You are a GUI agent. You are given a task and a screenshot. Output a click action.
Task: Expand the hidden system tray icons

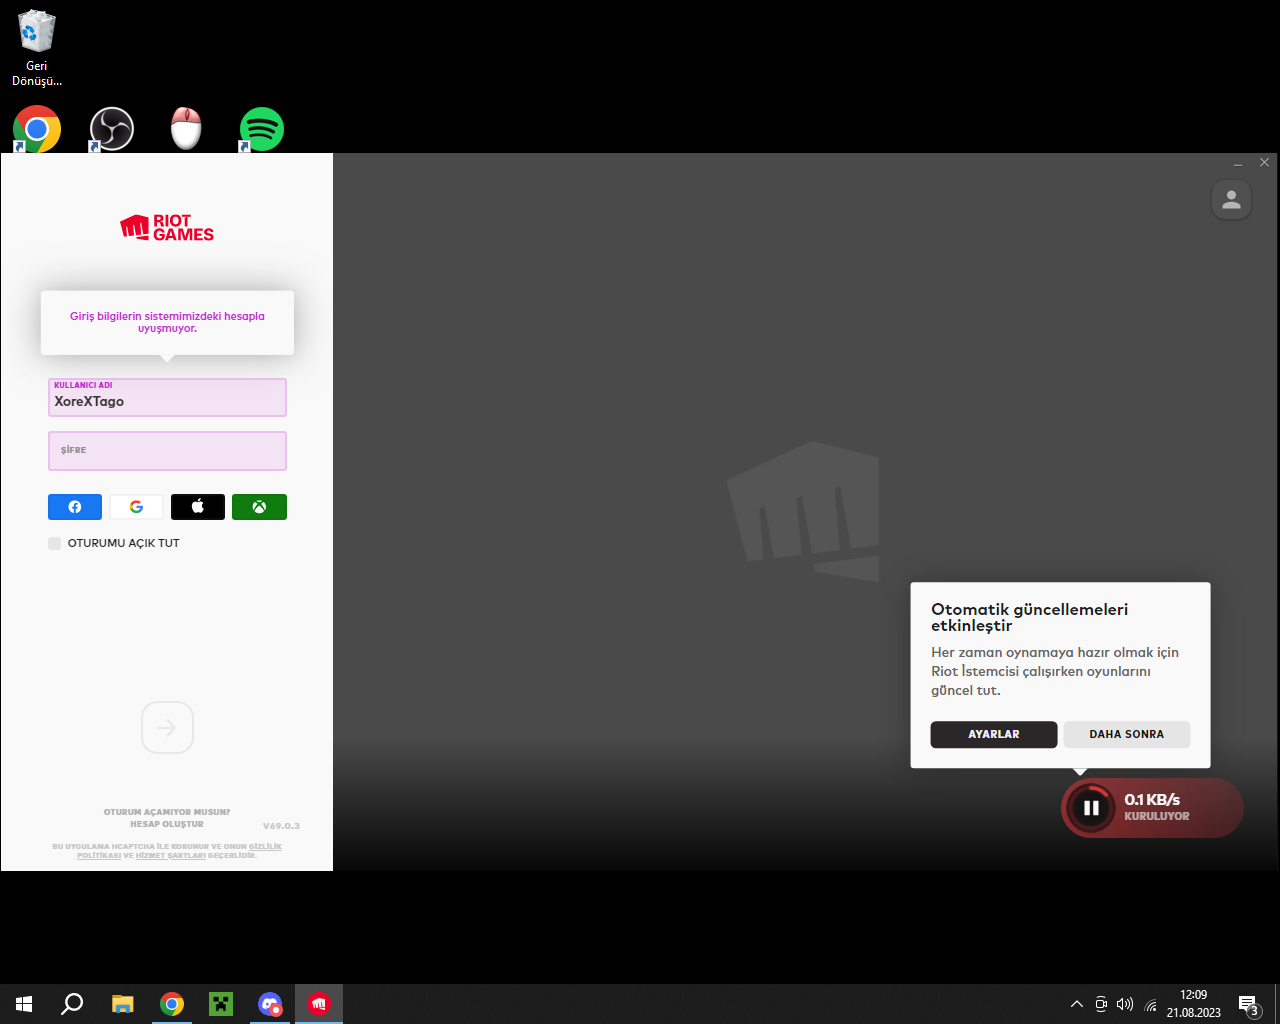pos(1077,1004)
